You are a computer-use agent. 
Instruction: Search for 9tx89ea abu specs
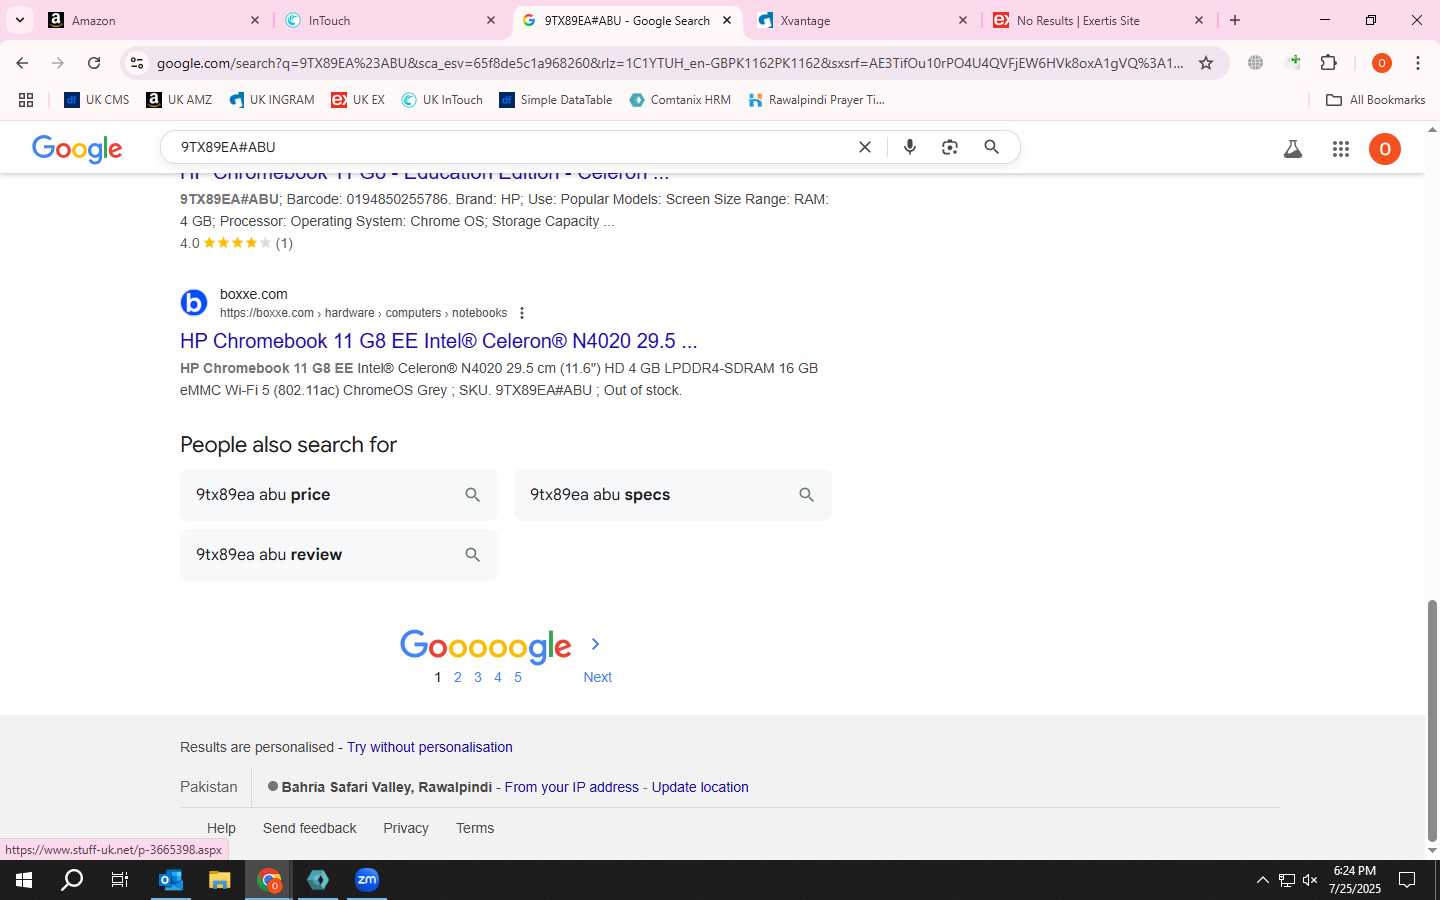(673, 495)
